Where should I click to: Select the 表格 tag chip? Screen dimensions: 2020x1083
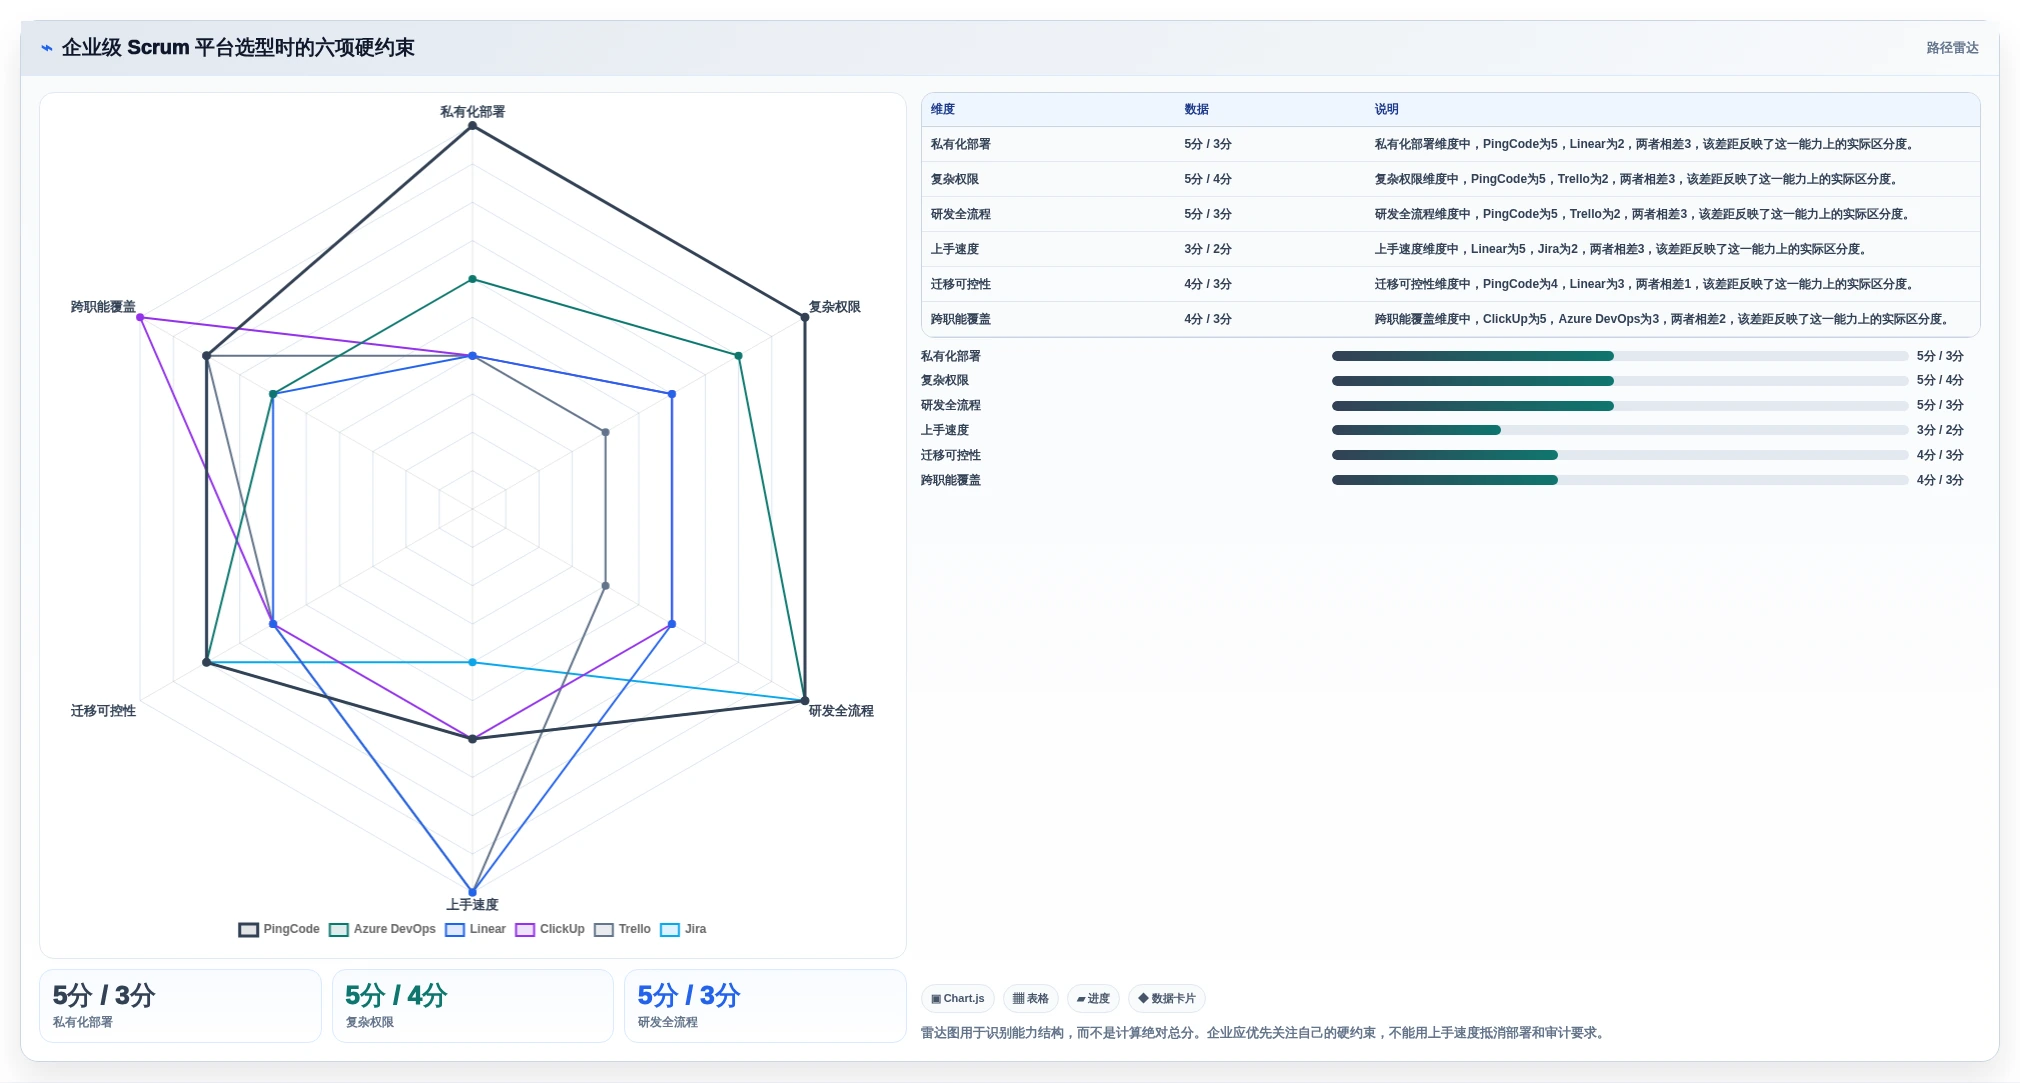coord(1030,998)
